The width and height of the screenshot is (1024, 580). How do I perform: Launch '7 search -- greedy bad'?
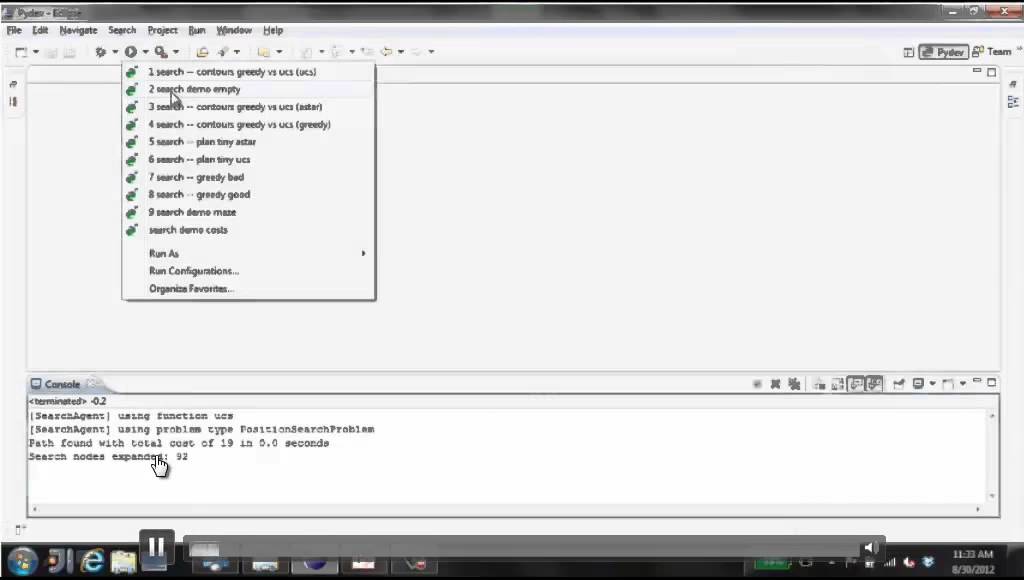click(x=249, y=177)
